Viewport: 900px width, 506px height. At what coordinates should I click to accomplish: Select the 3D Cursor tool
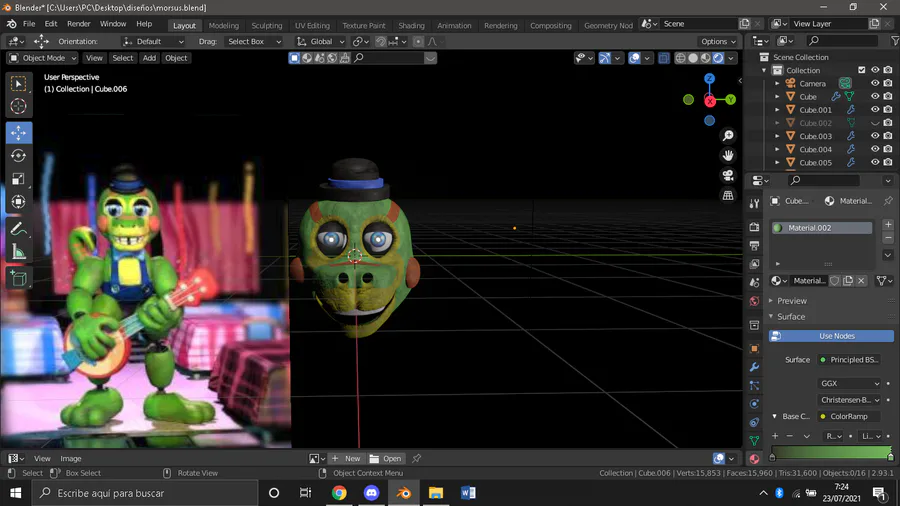[18, 106]
